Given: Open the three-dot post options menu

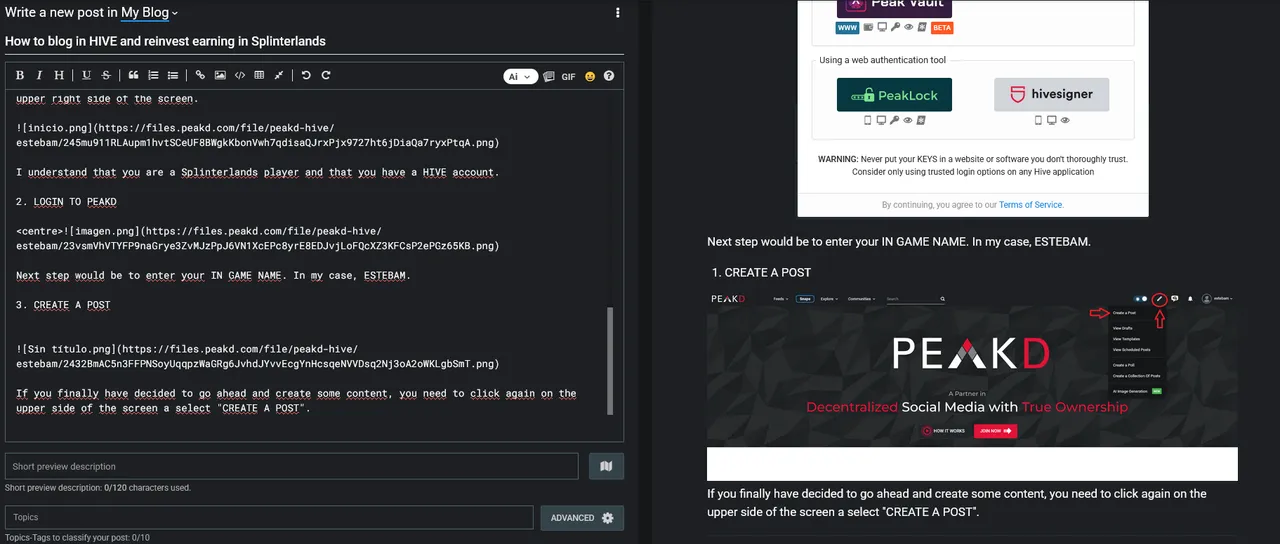Looking at the screenshot, I should [618, 13].
